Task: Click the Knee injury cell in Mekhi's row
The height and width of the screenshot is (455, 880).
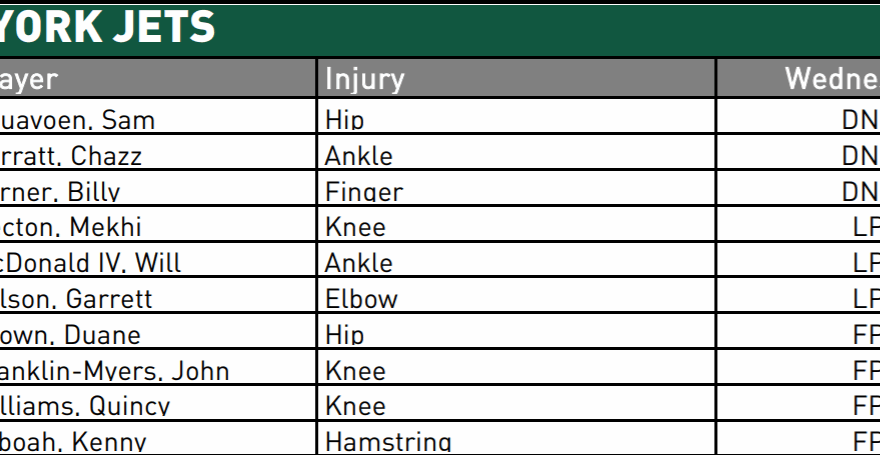Action: point(355,227)
